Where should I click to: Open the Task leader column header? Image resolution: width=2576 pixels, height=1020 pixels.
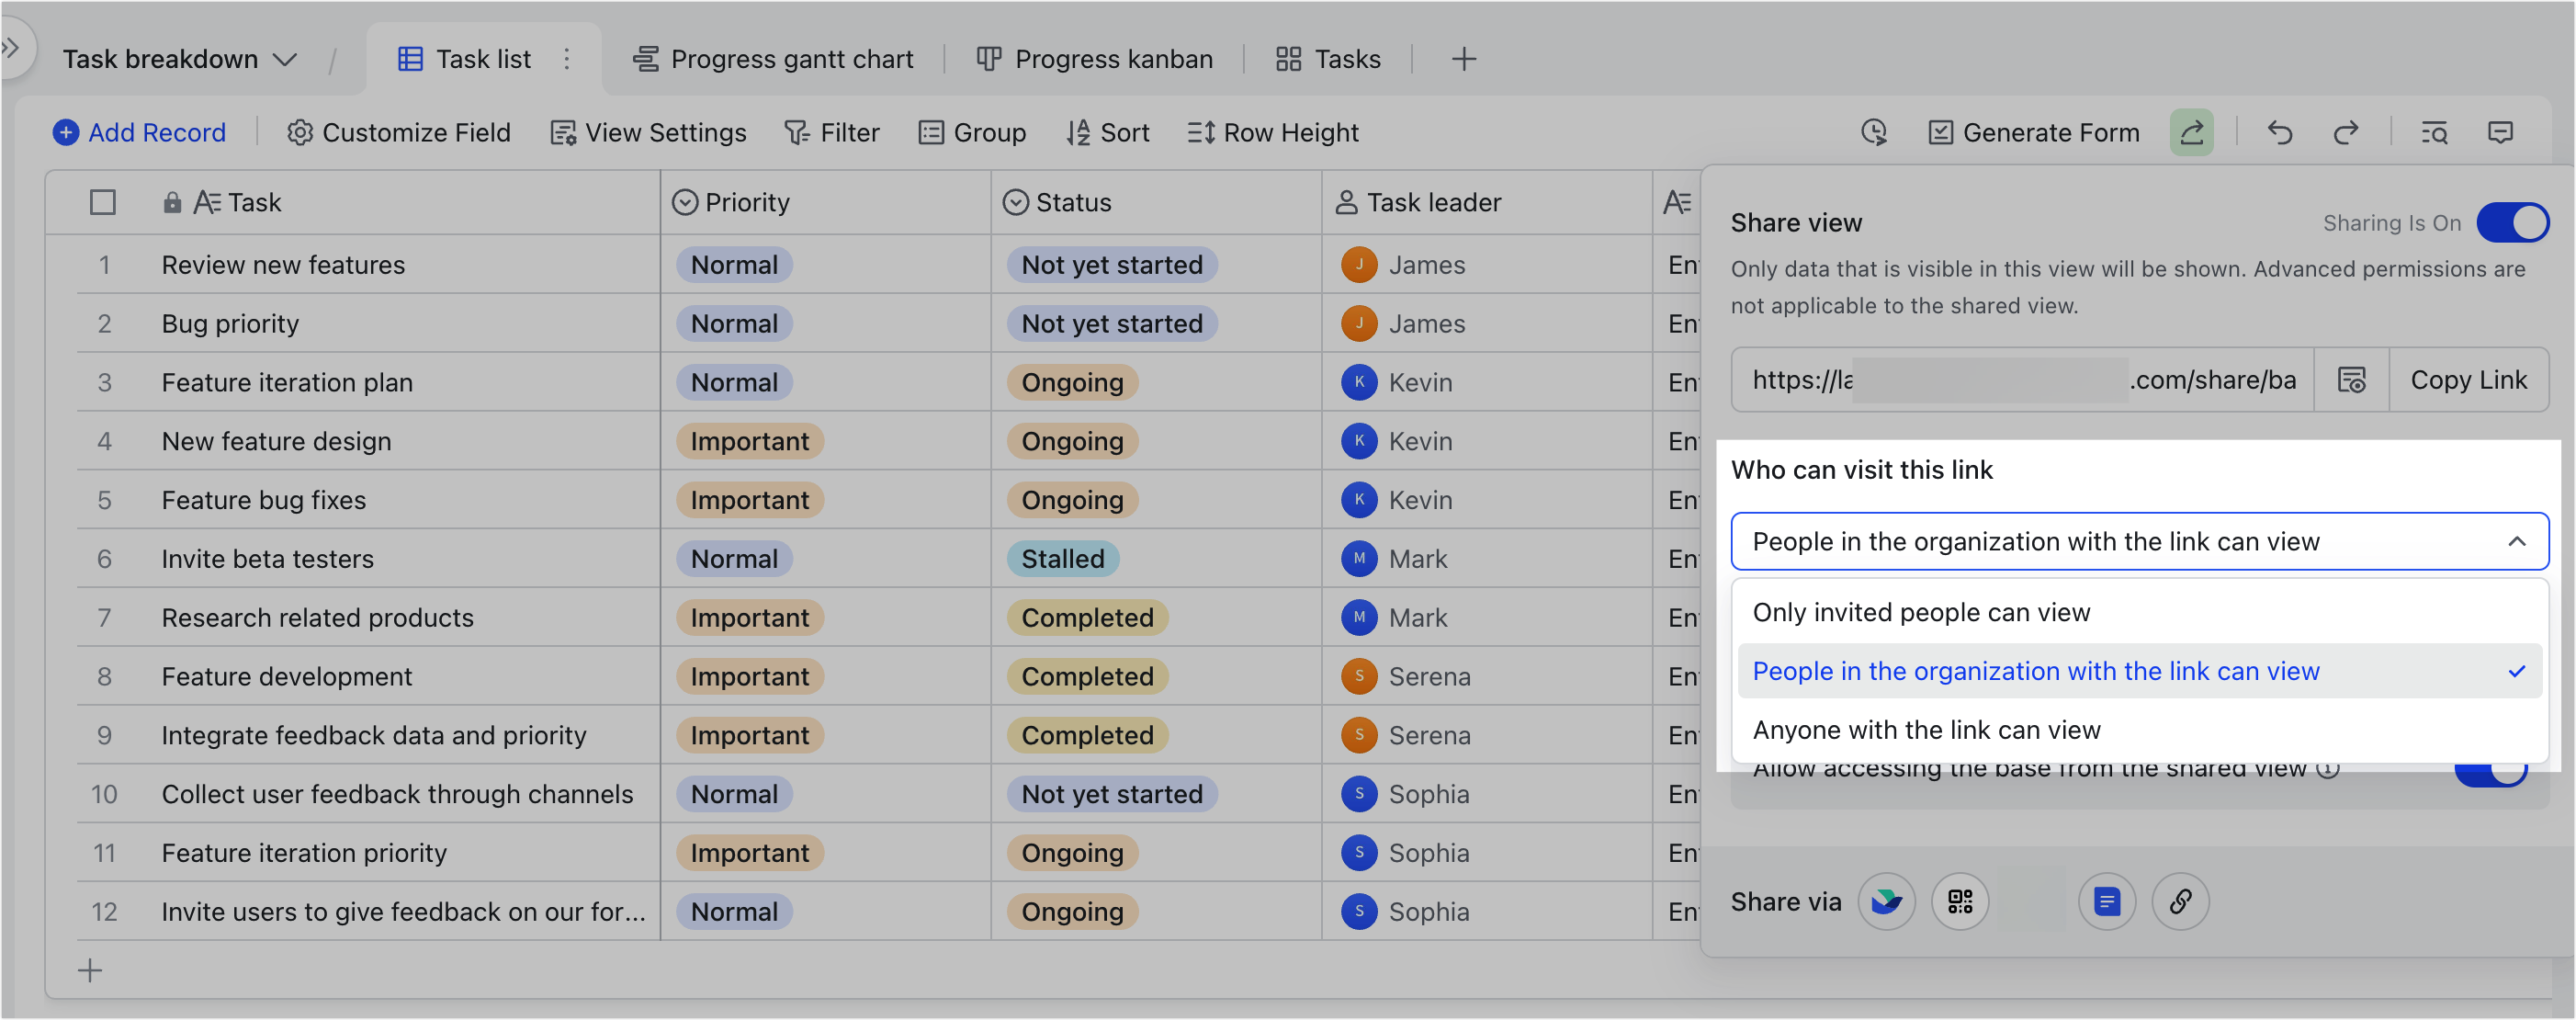tap(1487, 202)
